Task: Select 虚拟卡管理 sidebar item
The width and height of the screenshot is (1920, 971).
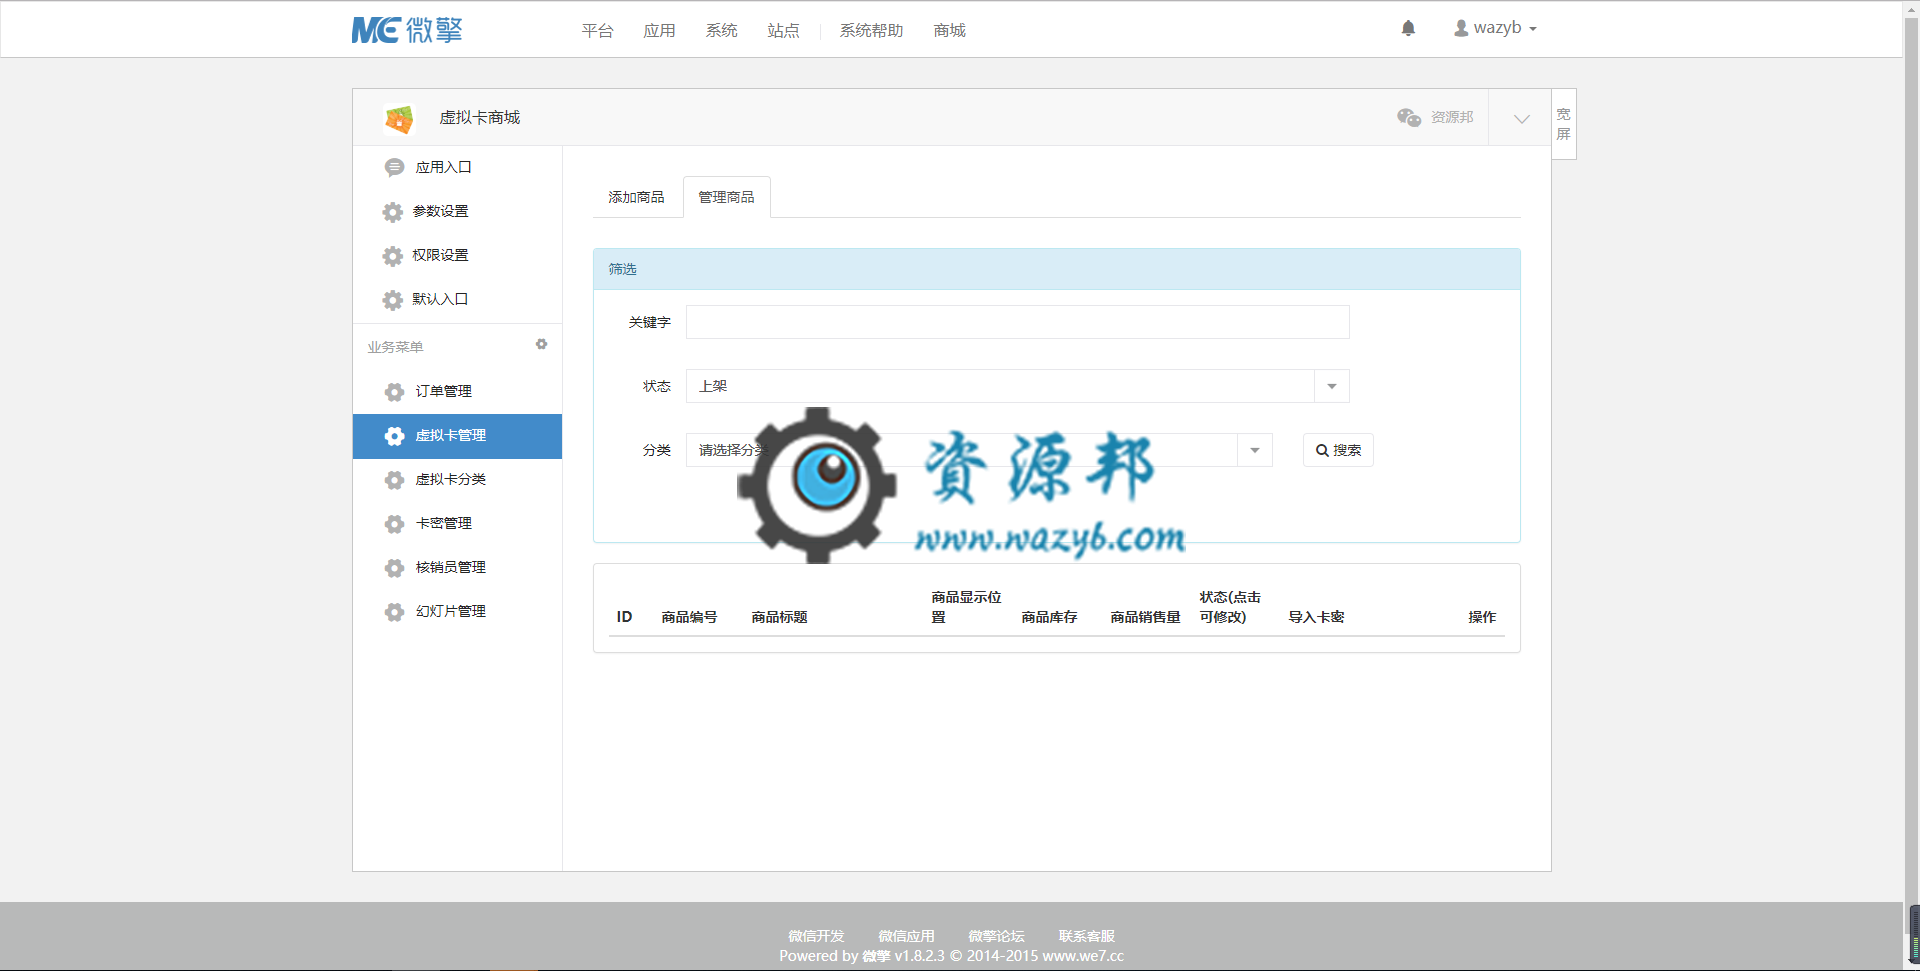Action: 457,436
